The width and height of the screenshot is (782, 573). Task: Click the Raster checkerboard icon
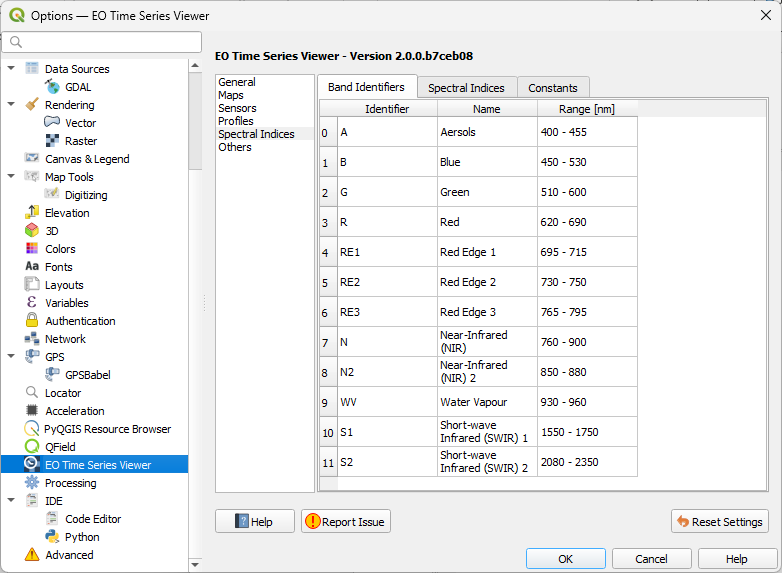point(52,141)
